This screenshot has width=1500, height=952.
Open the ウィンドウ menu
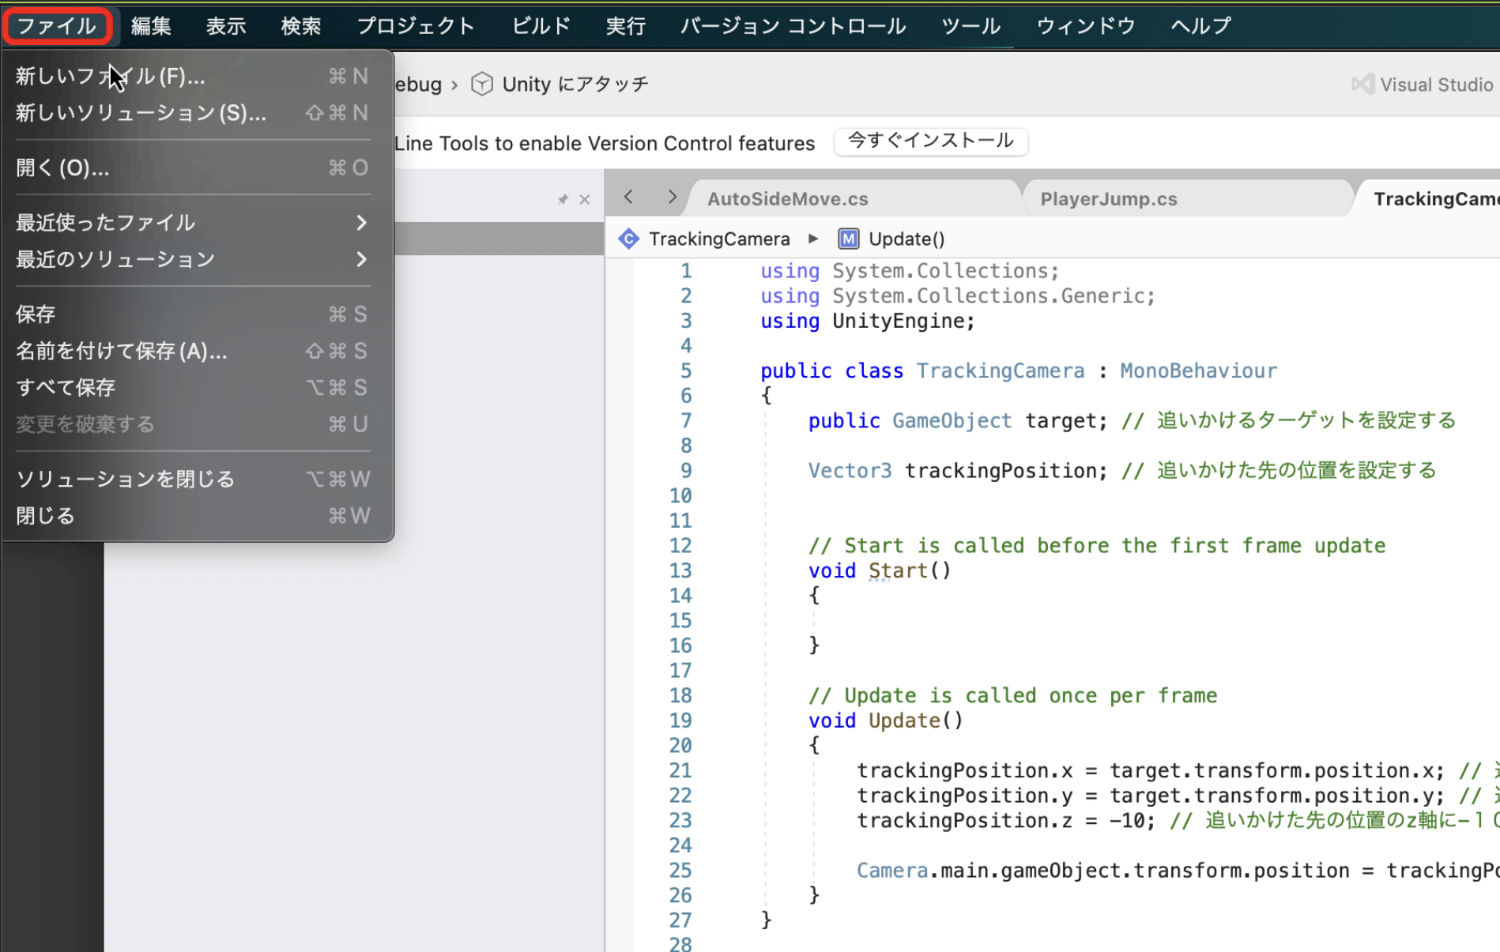[1086, 25]
